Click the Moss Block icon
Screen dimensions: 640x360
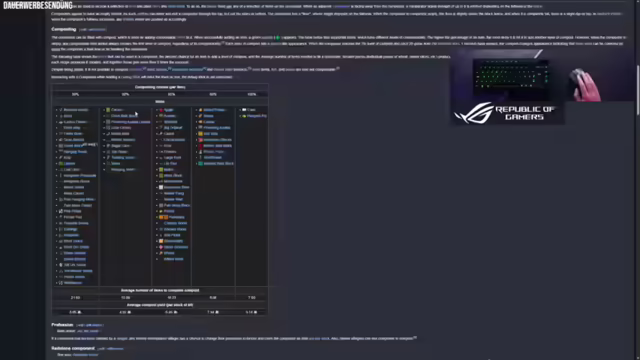[161, 176]
